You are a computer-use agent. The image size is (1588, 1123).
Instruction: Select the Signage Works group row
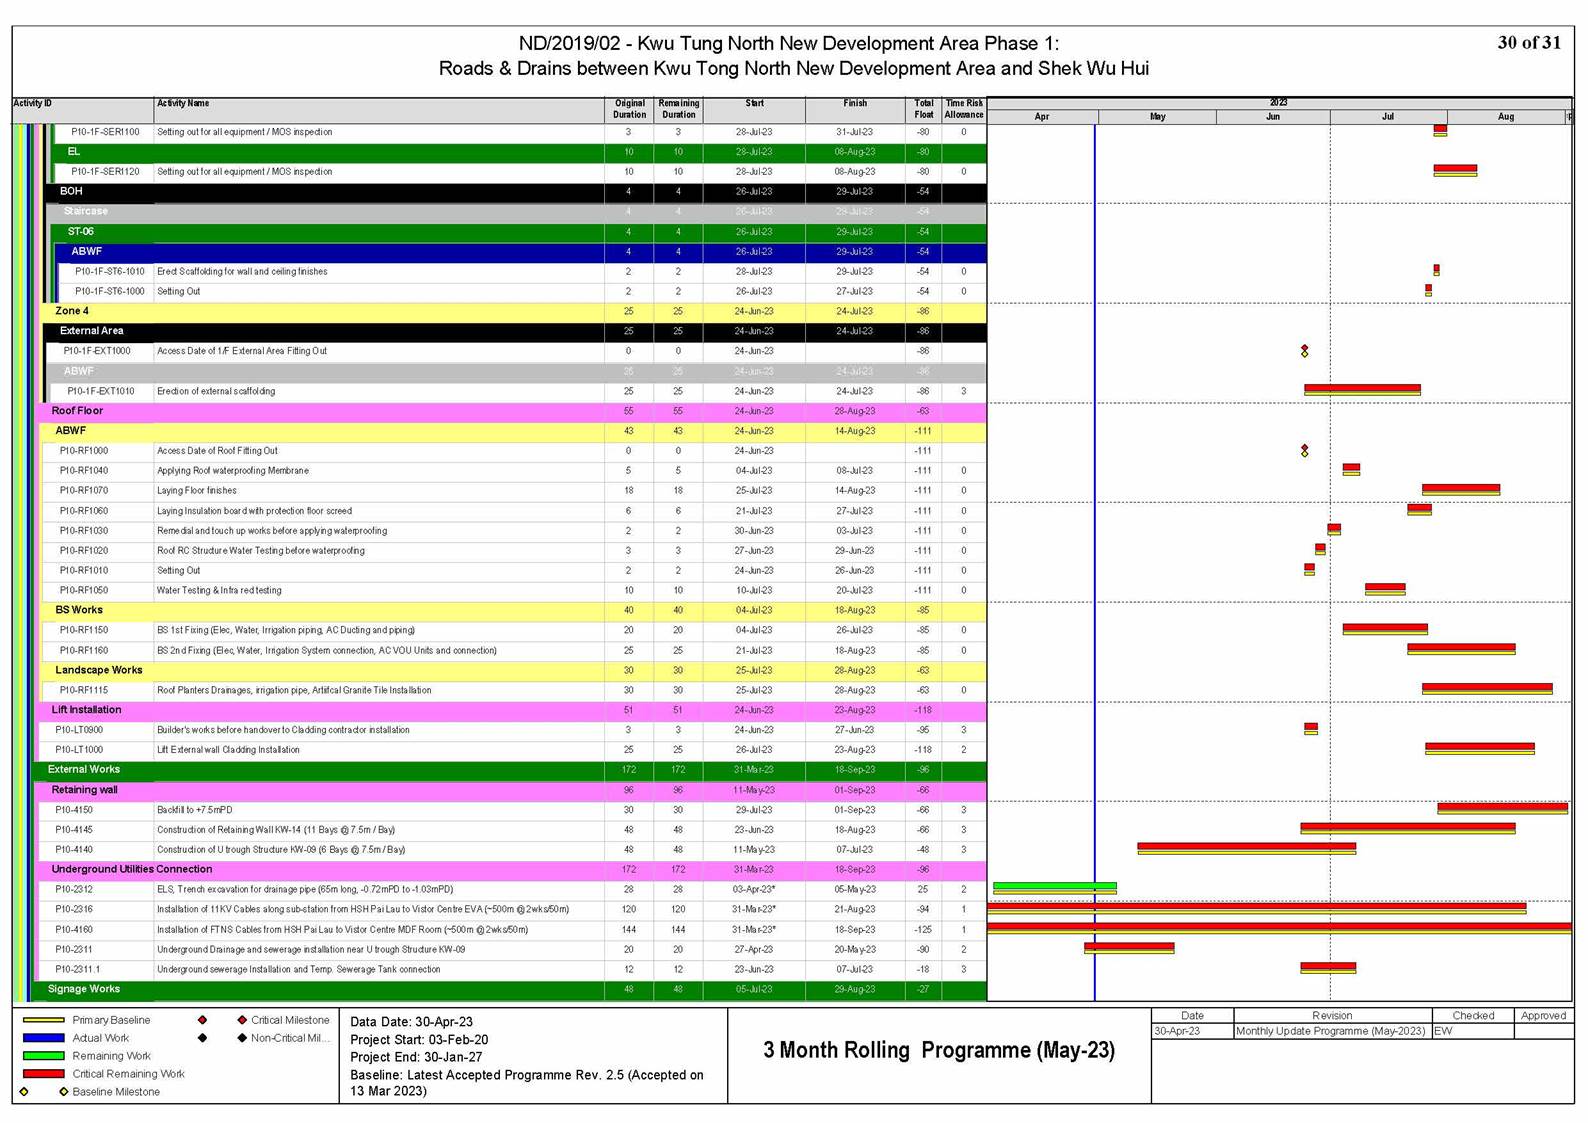510,989
